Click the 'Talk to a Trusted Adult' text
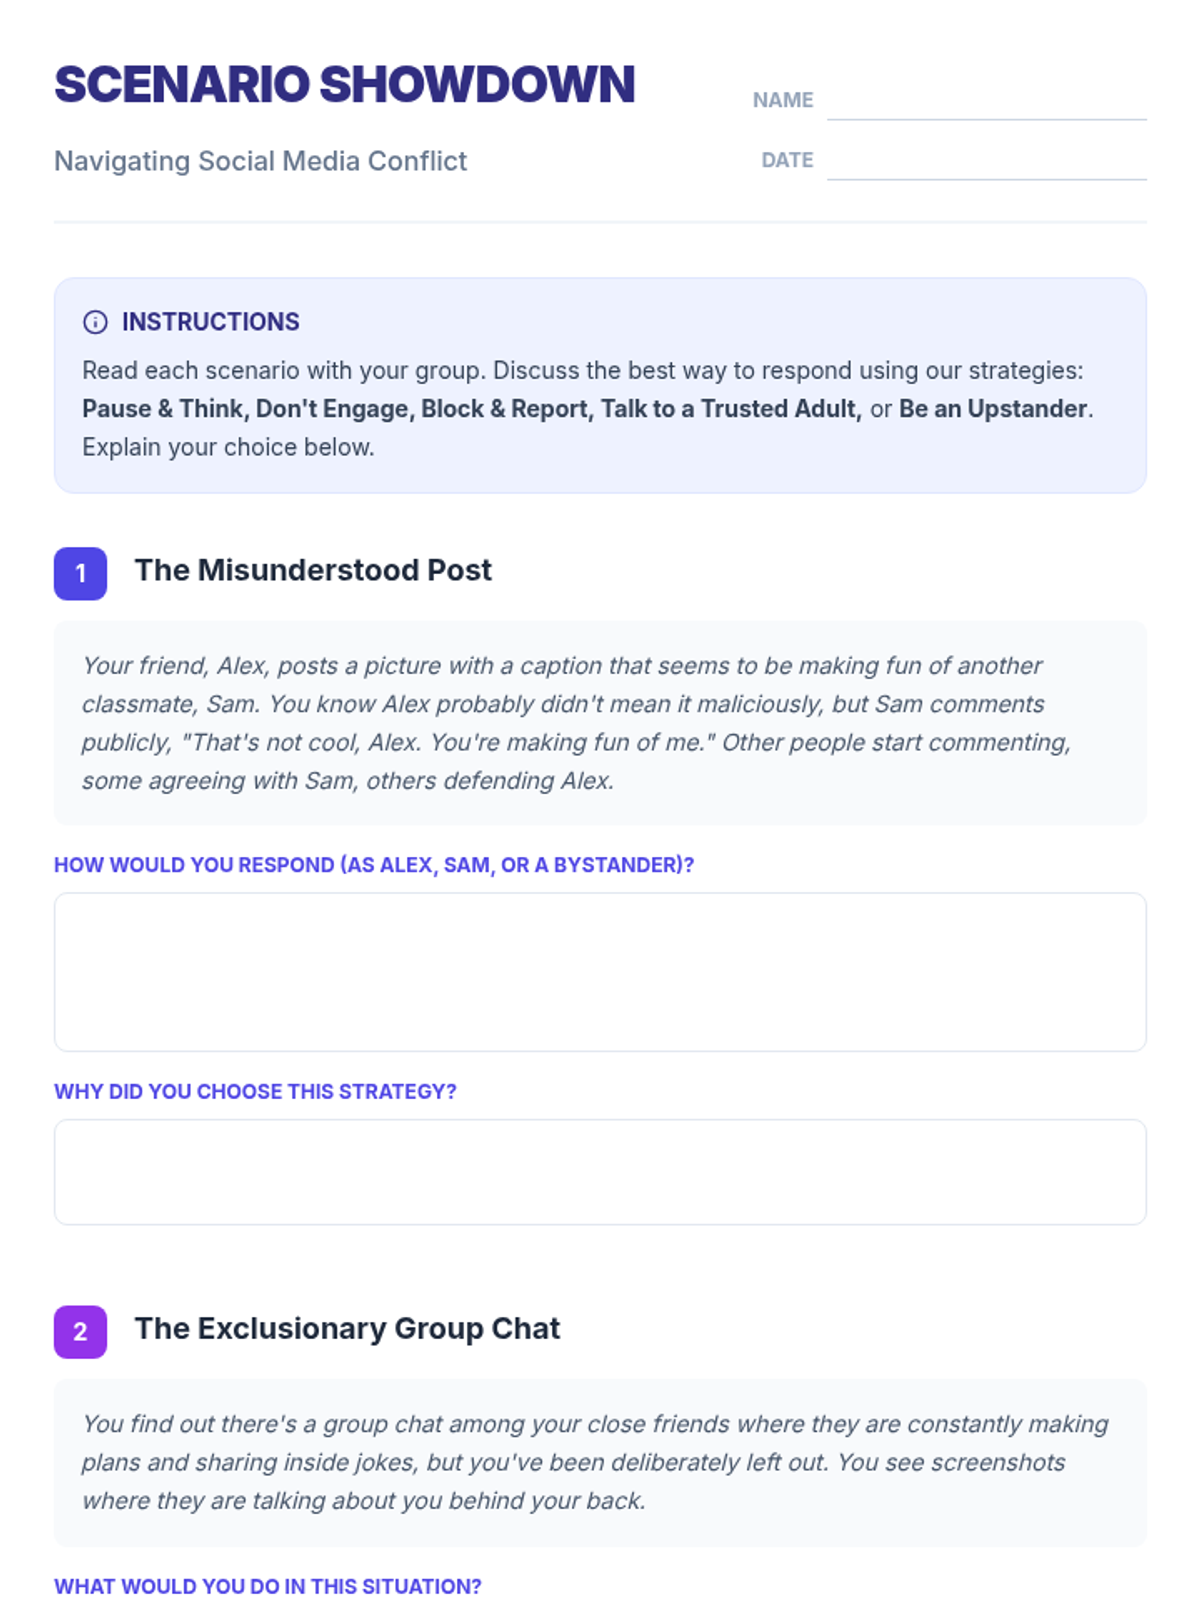This screenshot has width=1200, height=1600. 730,409
